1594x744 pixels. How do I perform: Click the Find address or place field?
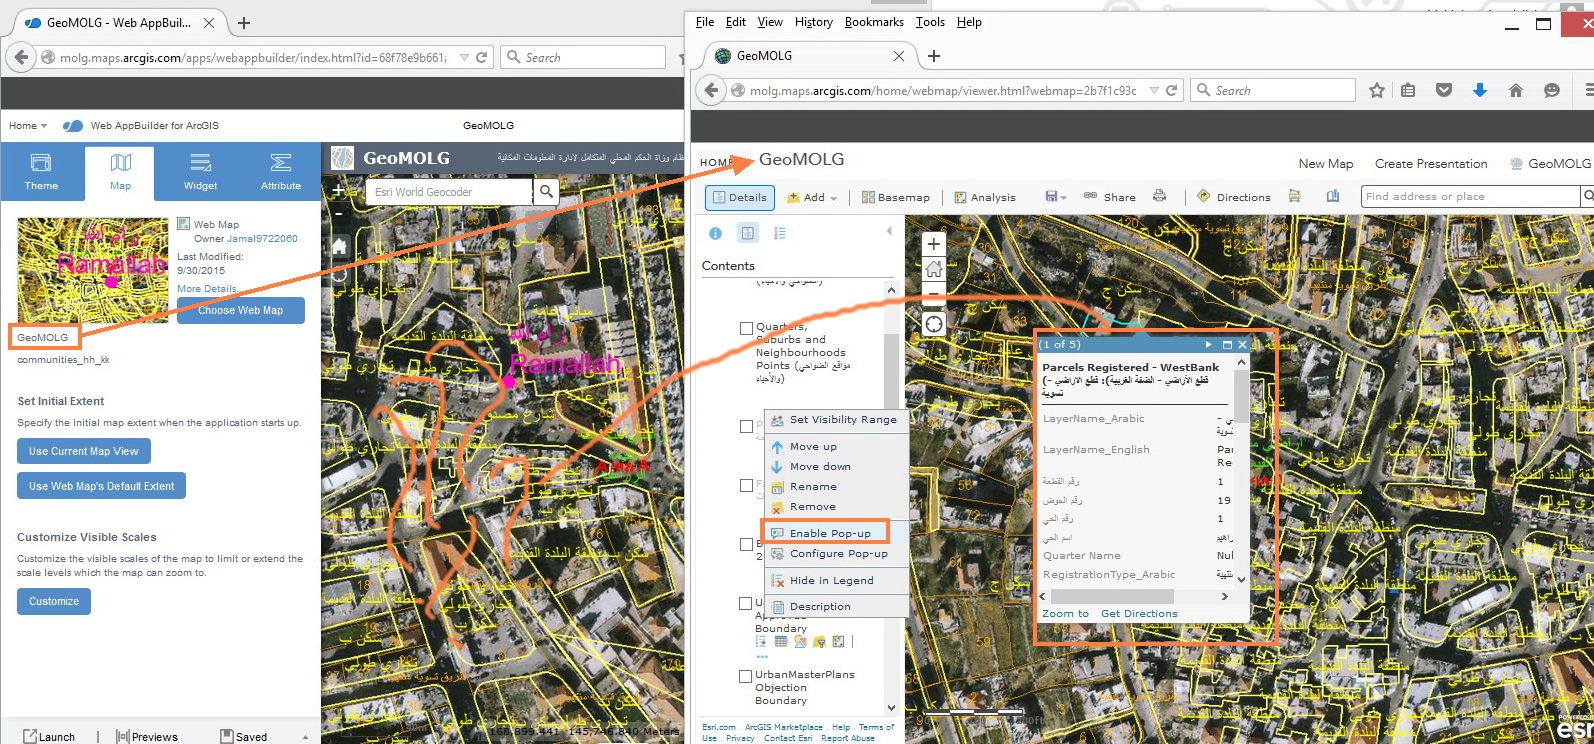1470,196
